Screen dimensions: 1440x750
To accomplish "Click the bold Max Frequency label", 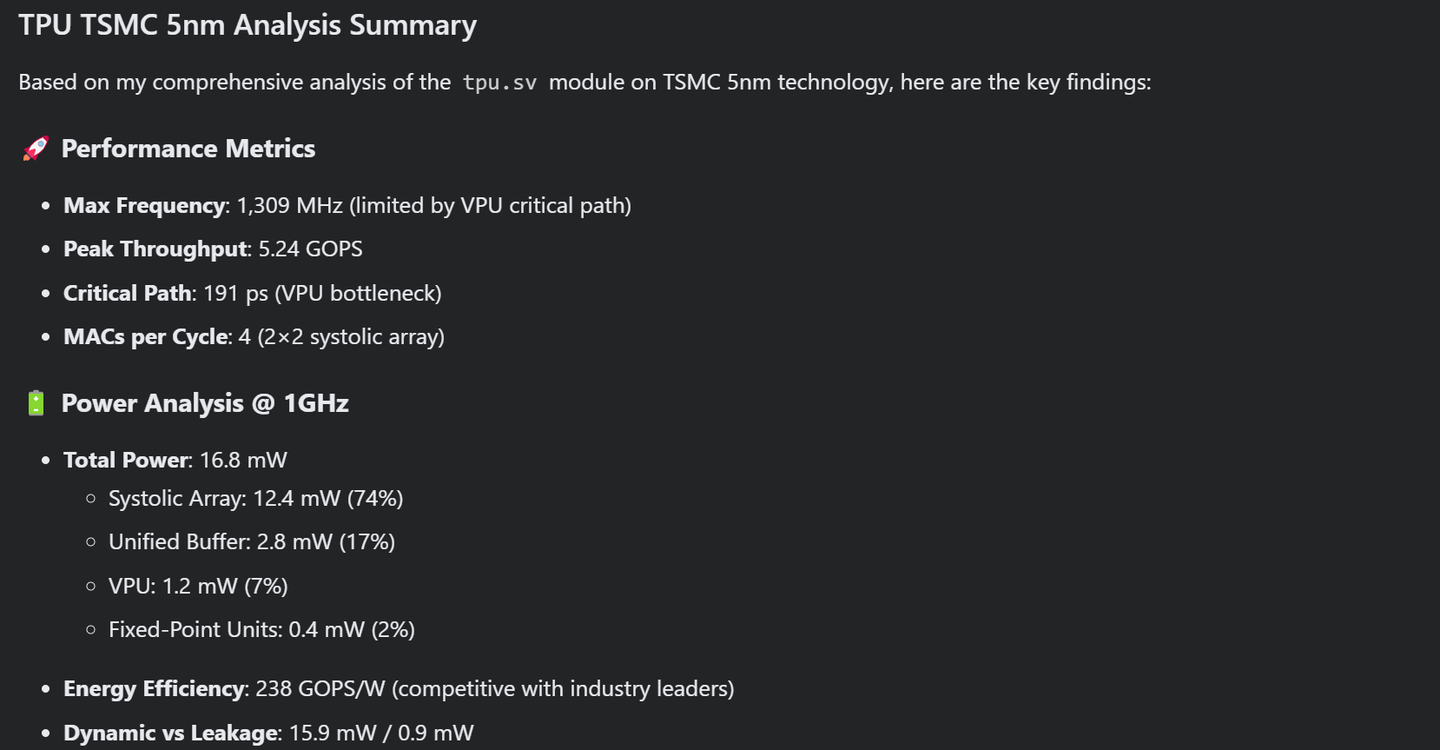I will [144, 206].
